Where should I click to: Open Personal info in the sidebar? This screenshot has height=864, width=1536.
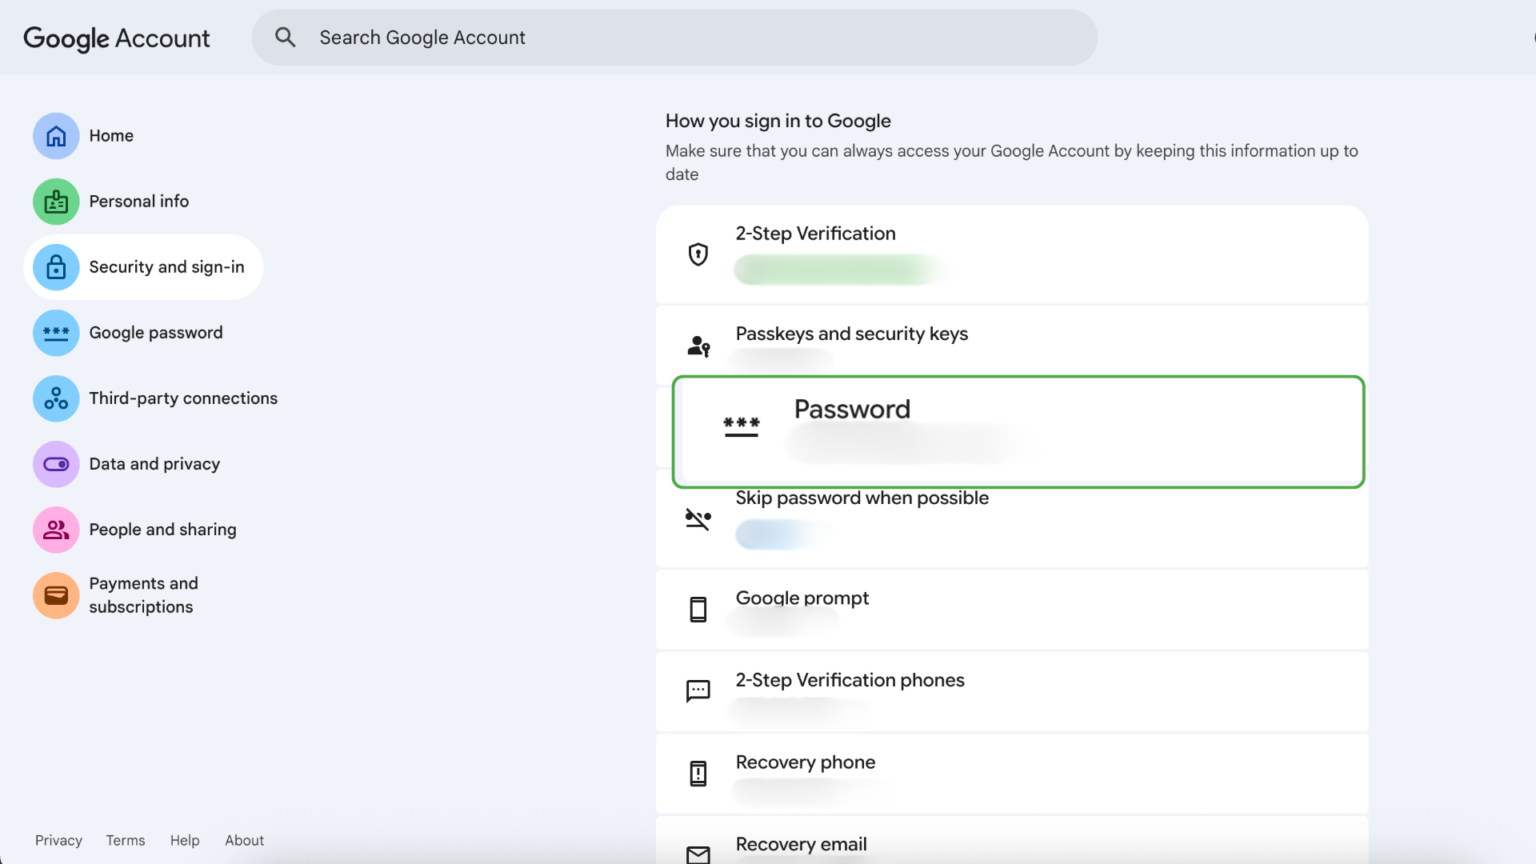[x=139, y=202]
